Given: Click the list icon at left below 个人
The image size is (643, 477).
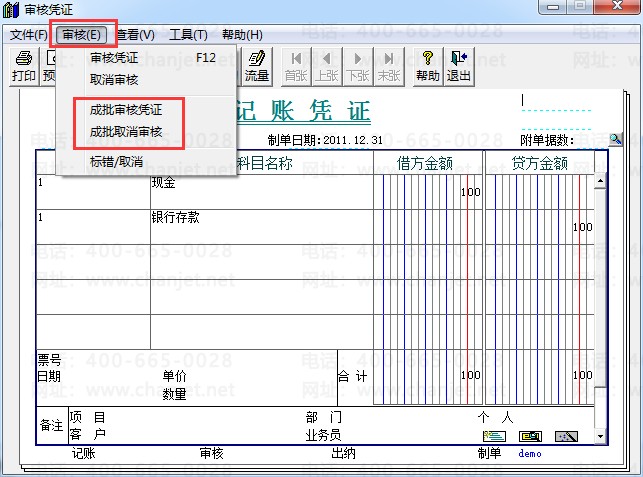Looking at the screenshot, I should click(x=494, y=436).
